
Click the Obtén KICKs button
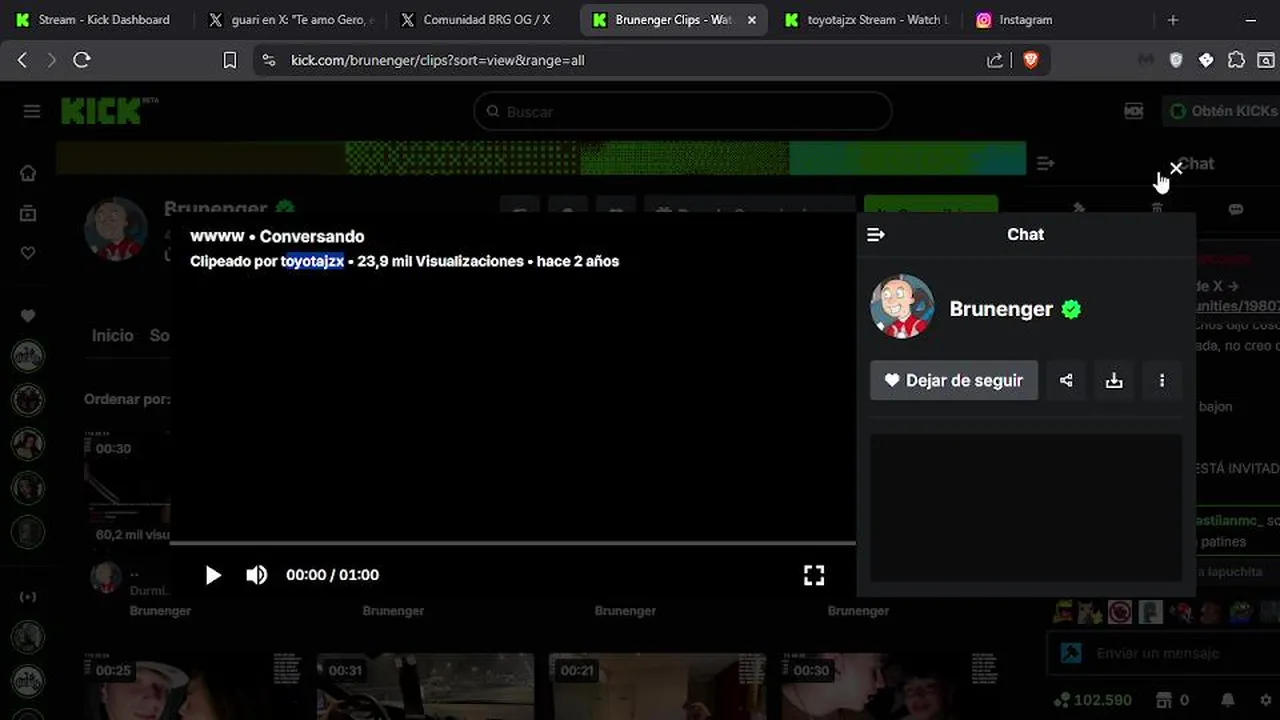(x=1223, y=111)
